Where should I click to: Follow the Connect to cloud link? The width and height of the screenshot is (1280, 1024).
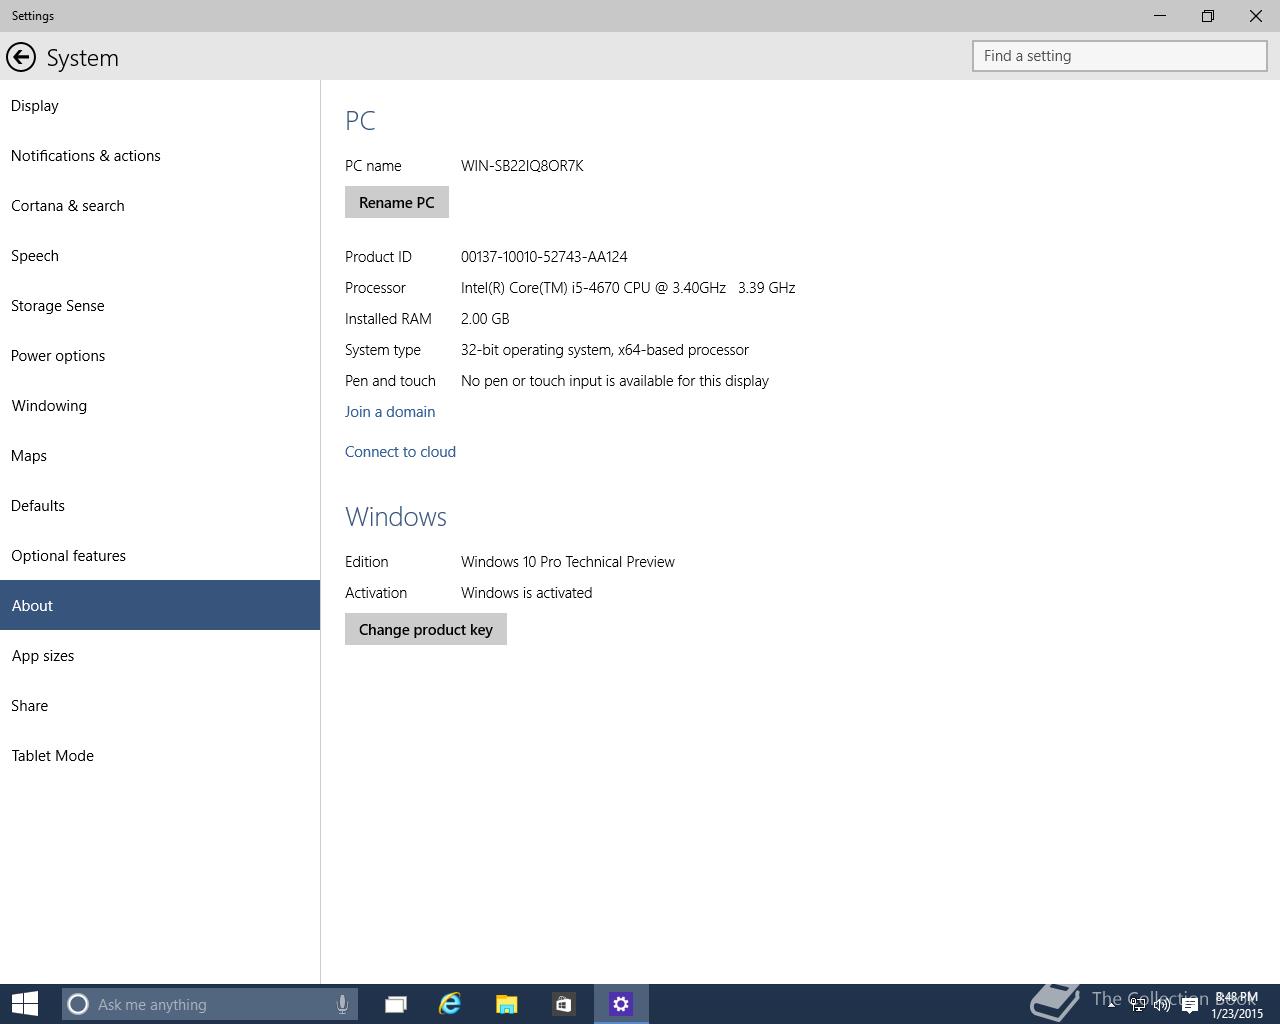400,451
